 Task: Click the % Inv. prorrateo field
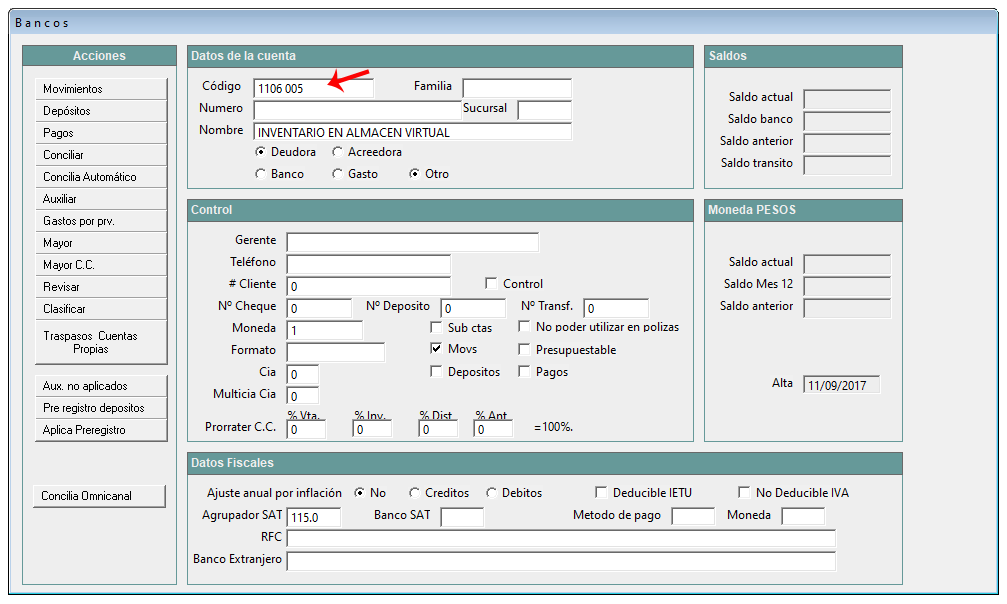[x=372, y=429]
